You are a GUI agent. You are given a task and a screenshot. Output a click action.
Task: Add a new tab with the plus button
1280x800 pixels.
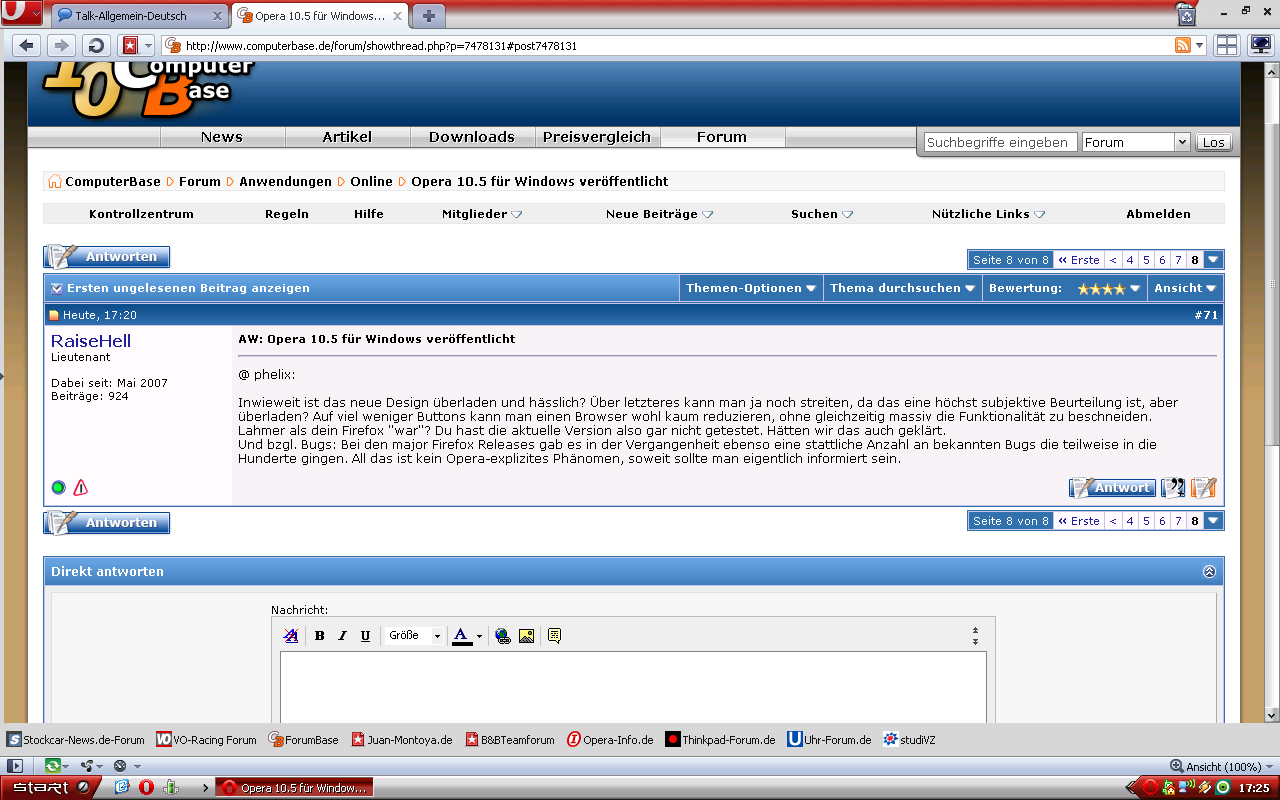(x=429, y=15)
